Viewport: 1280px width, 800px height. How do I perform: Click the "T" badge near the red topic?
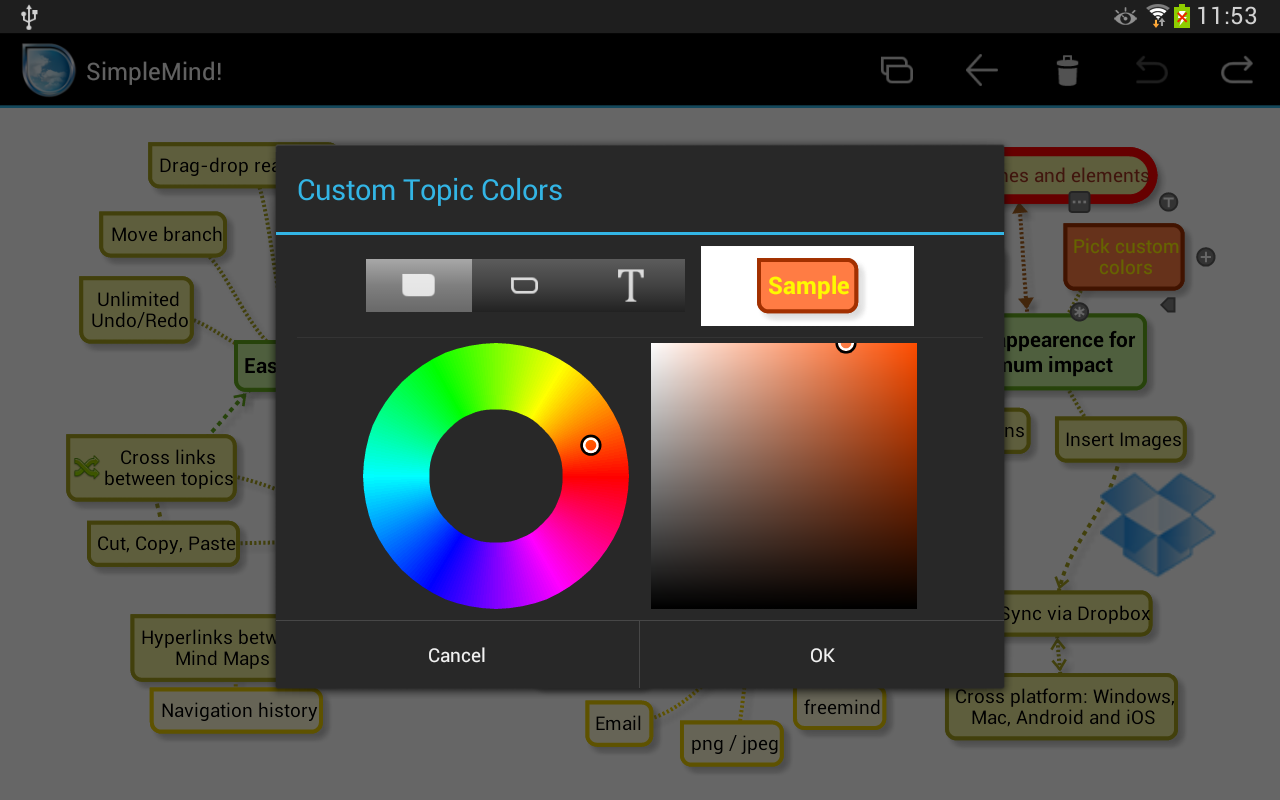point(1168,202)
